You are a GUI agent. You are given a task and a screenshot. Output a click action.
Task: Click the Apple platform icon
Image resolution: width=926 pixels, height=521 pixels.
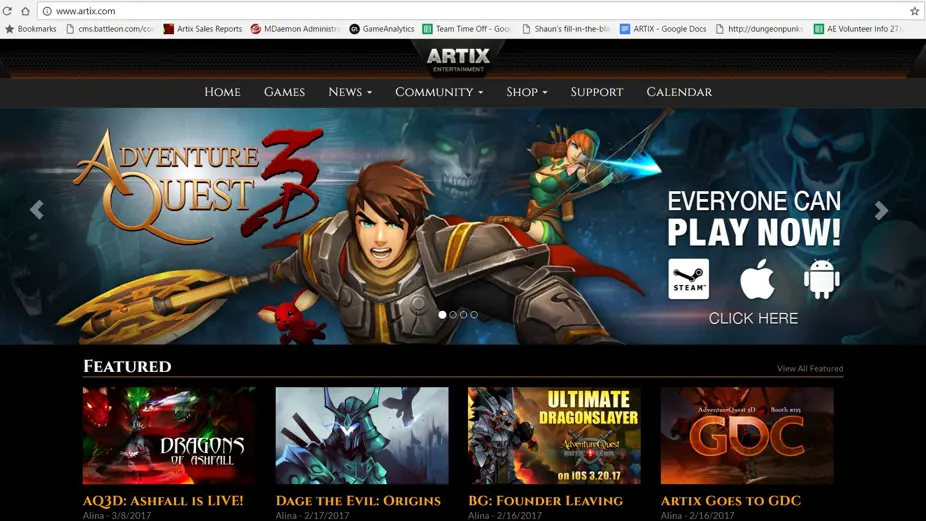(757, 279)
